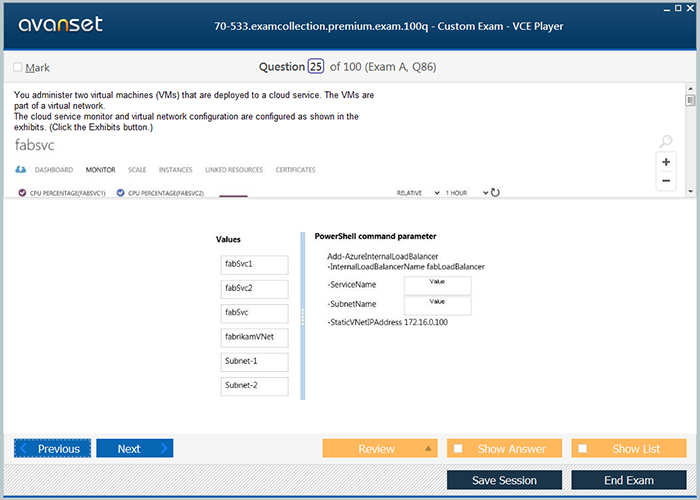Click the Show List button
This screenshot has height=500, width=700.
pyautogui.click(x=629, y=448)
